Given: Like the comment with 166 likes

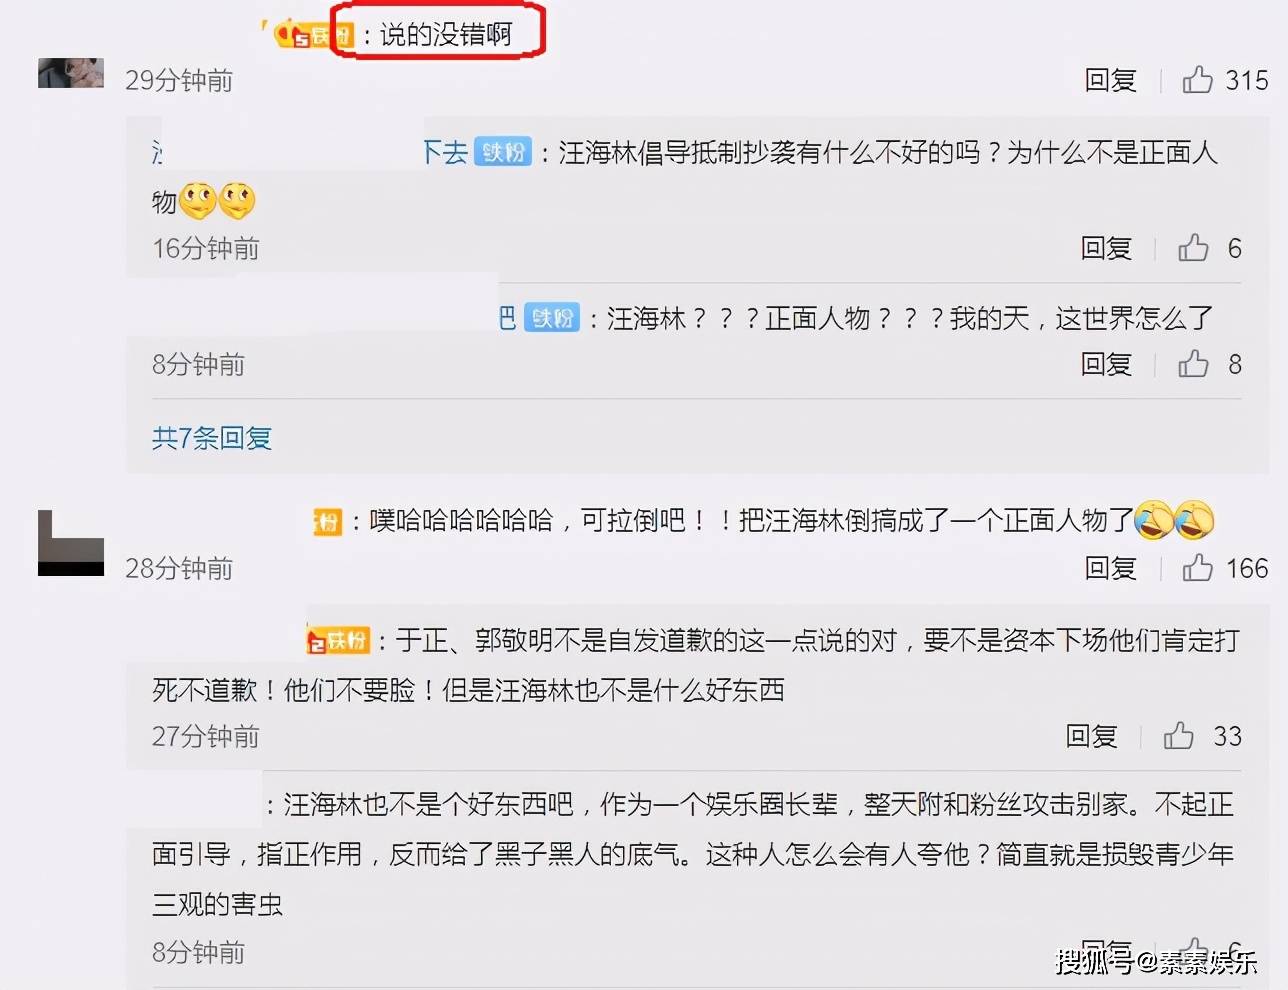Looking at the screenshot, I should 1197,568.
